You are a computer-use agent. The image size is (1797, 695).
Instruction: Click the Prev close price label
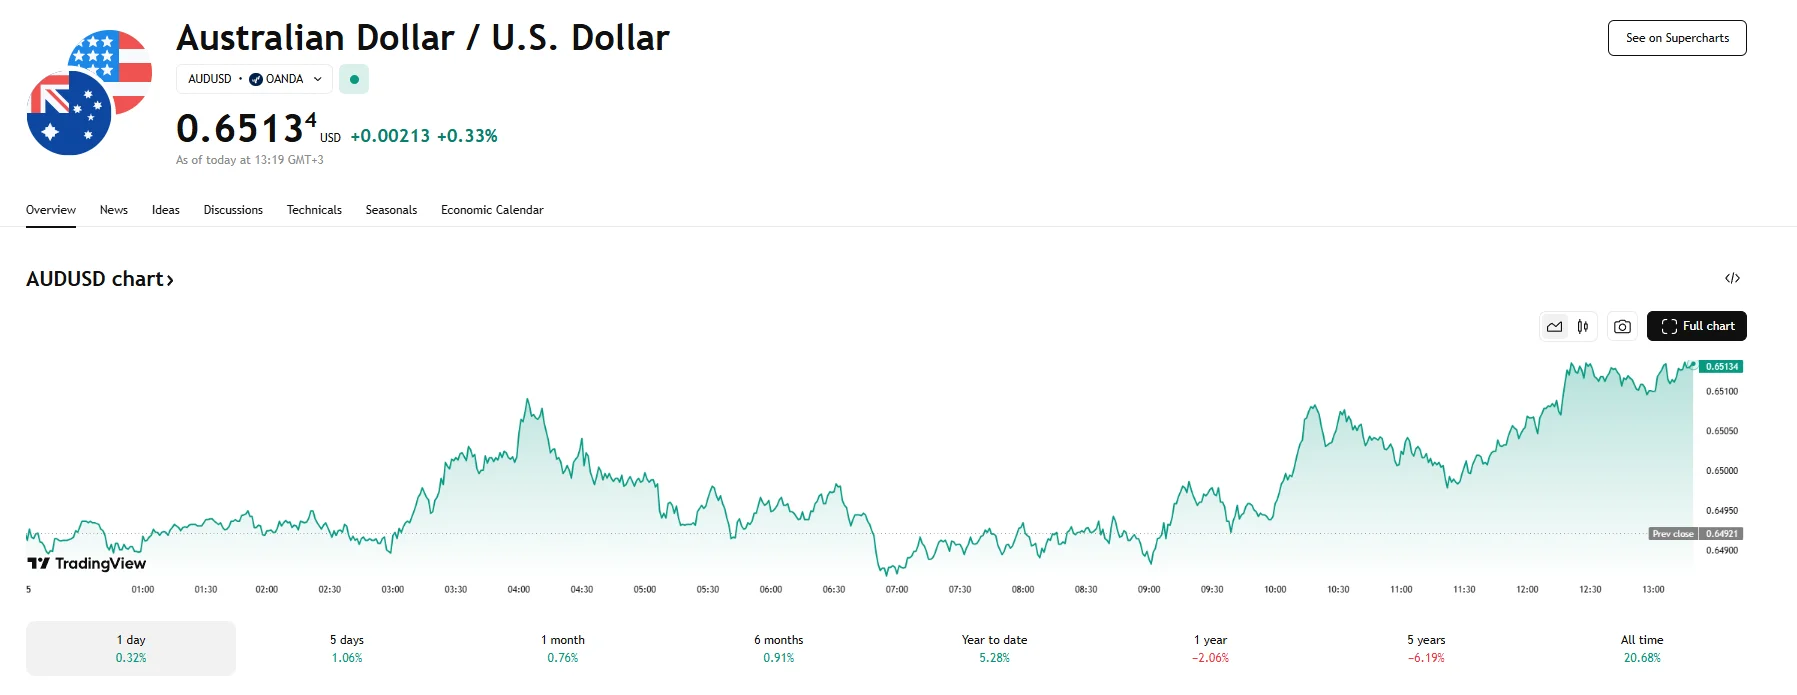pos(1673,534)
